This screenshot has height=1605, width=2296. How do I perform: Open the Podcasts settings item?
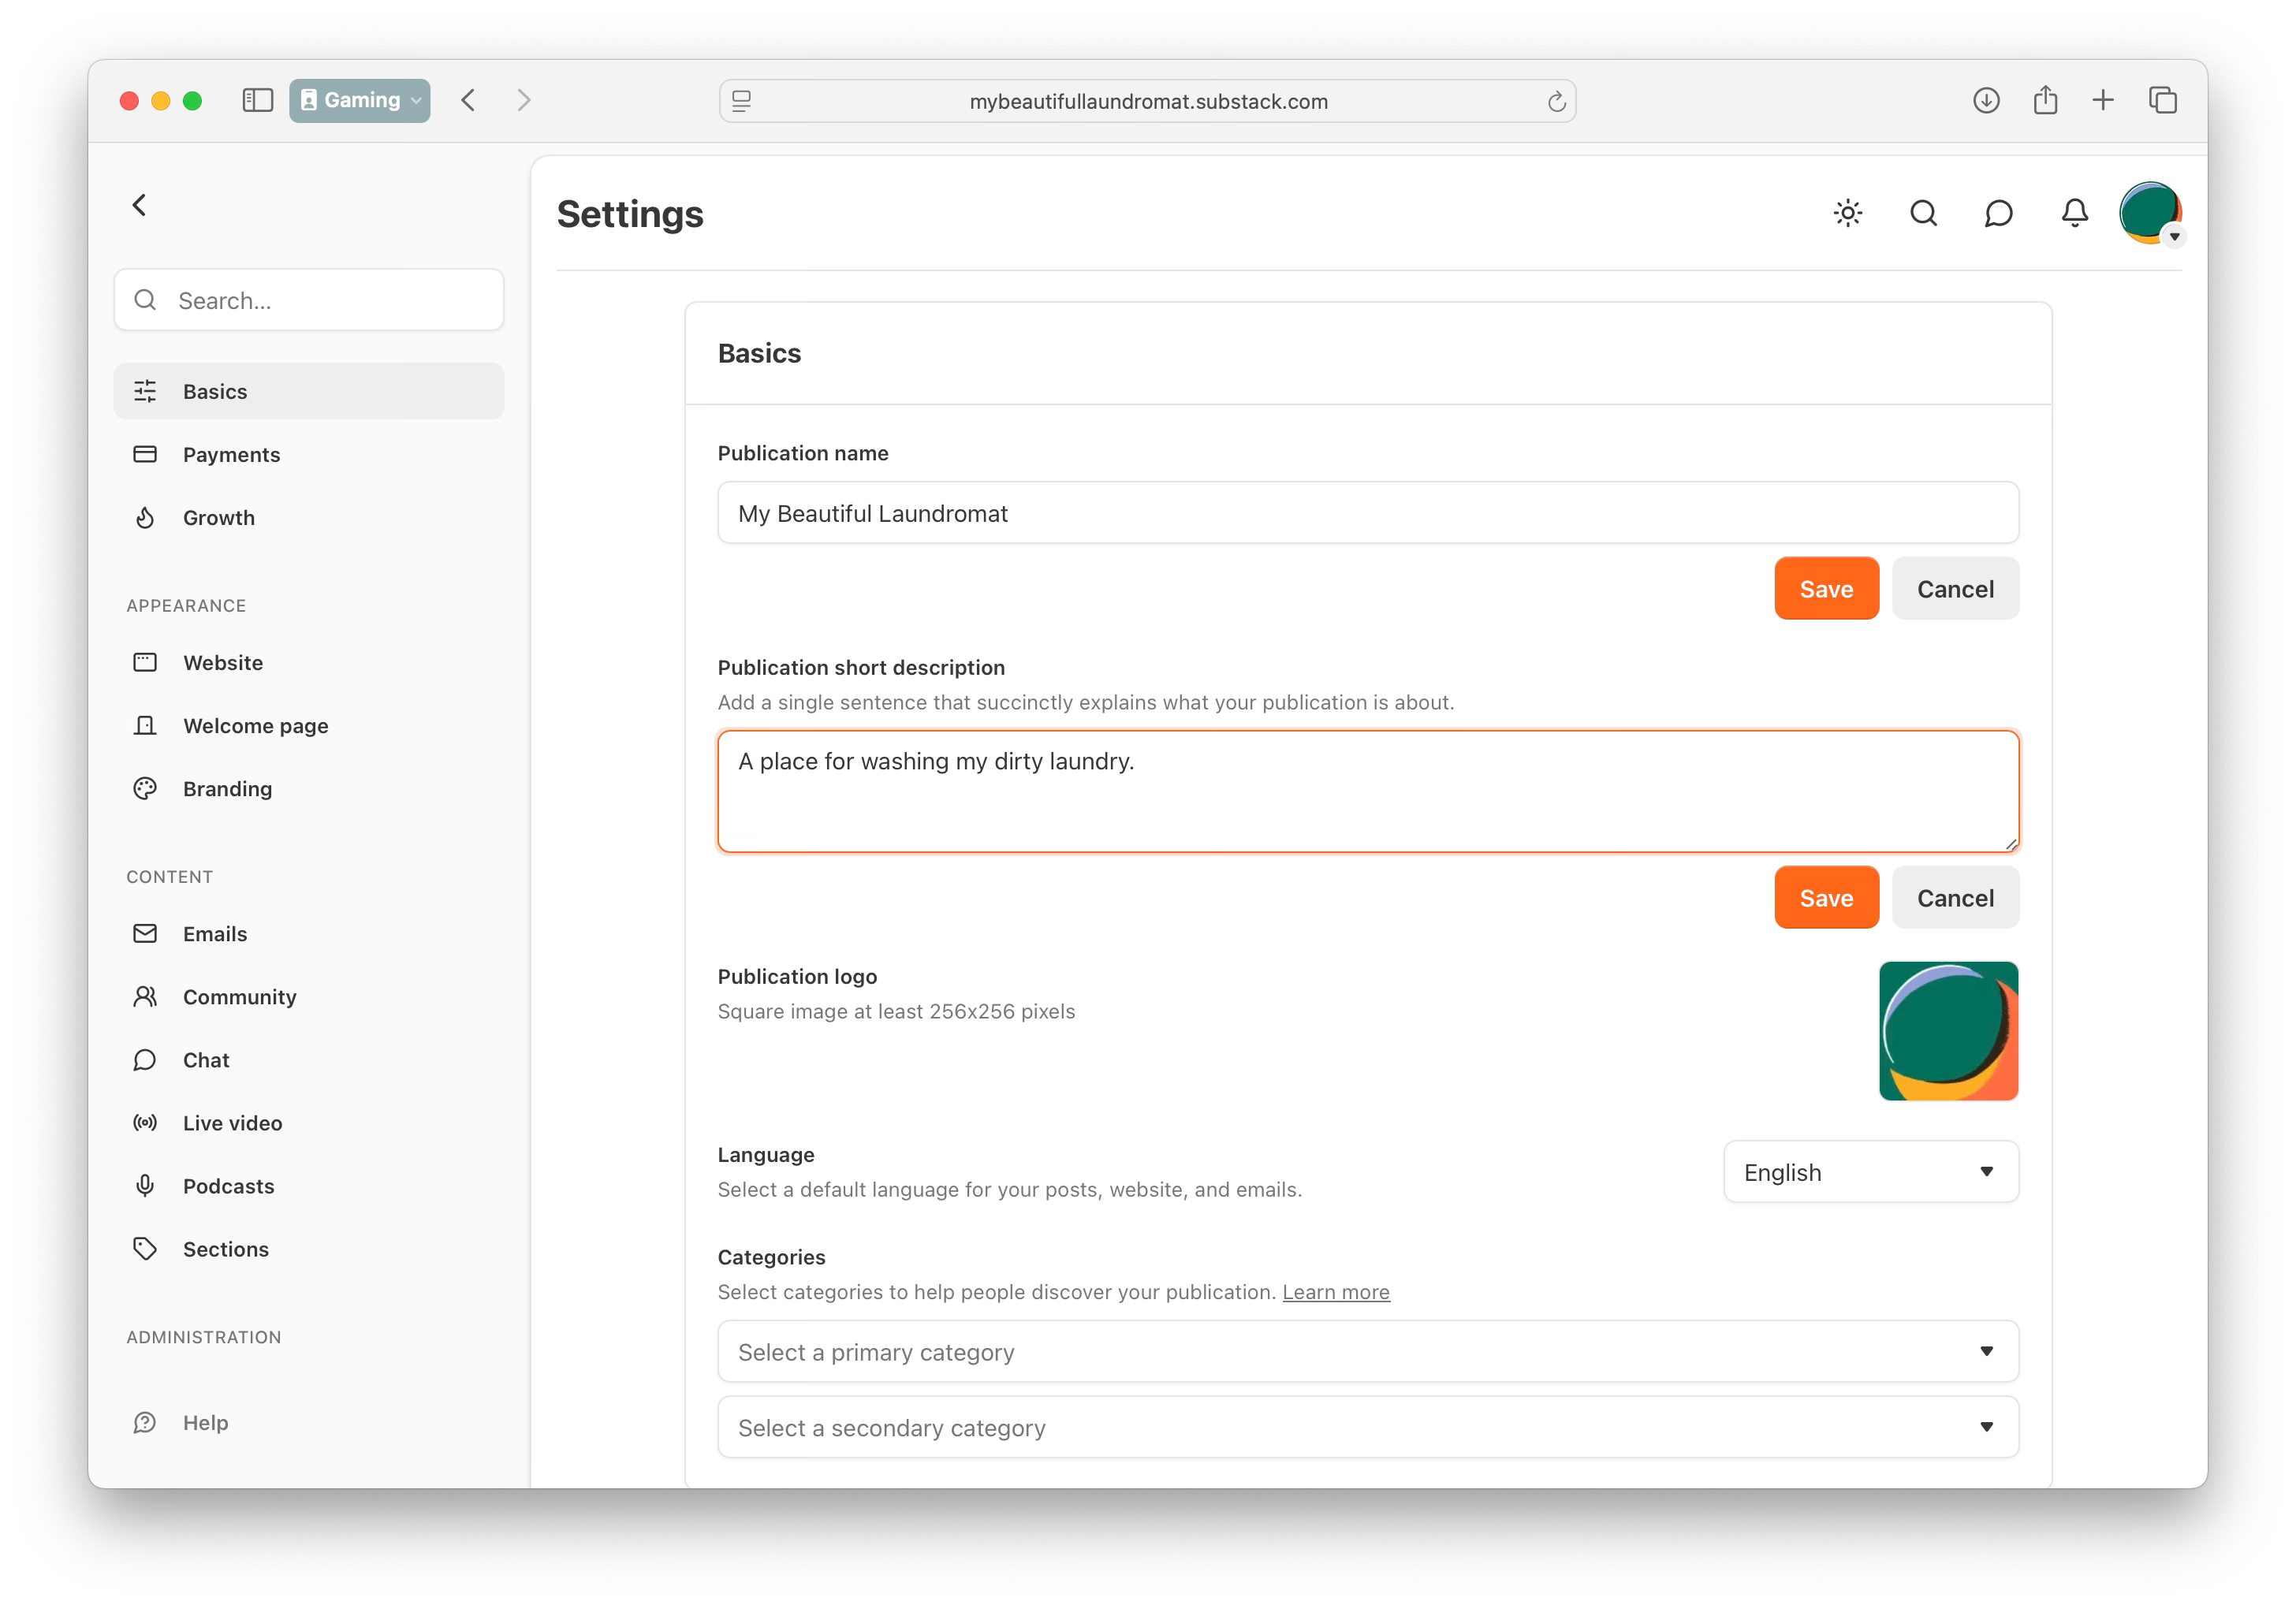coord(228,1186)
